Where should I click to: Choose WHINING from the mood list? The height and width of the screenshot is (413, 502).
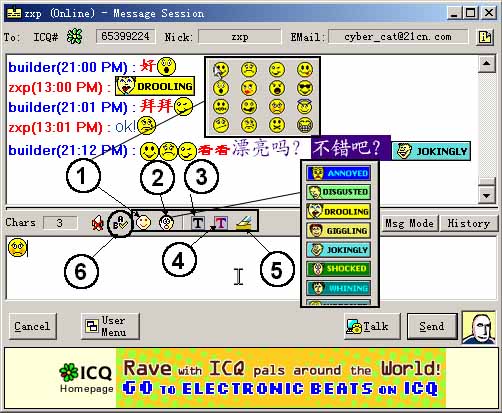tap(338, 288)
